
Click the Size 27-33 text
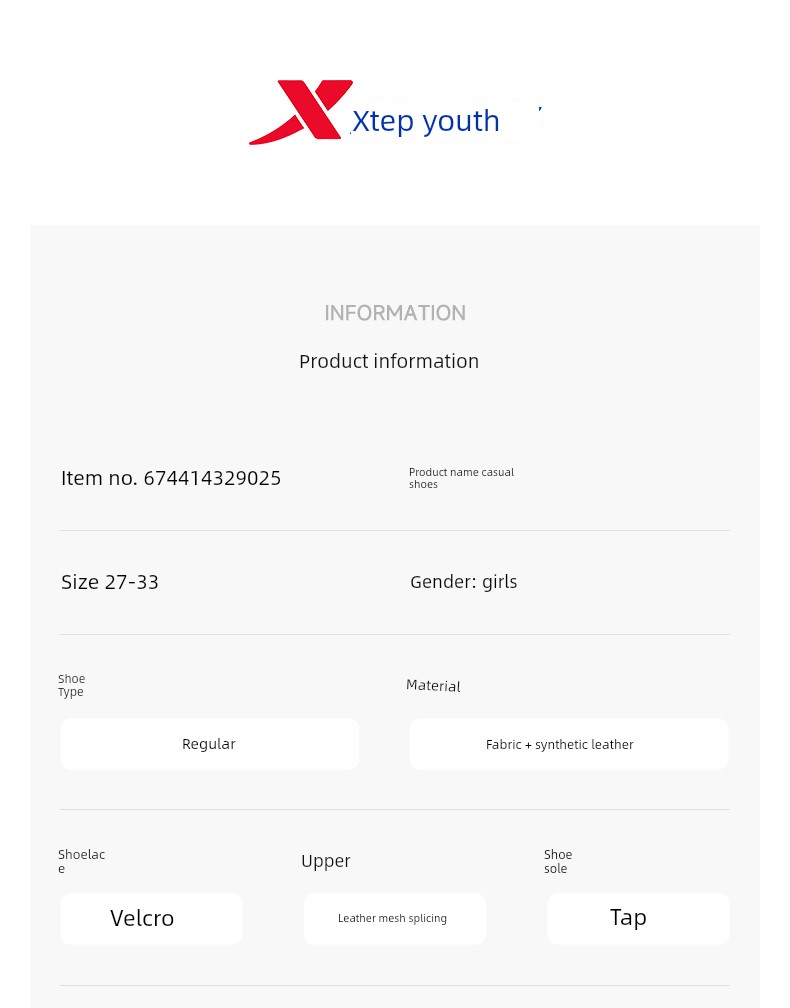point(110,582)
